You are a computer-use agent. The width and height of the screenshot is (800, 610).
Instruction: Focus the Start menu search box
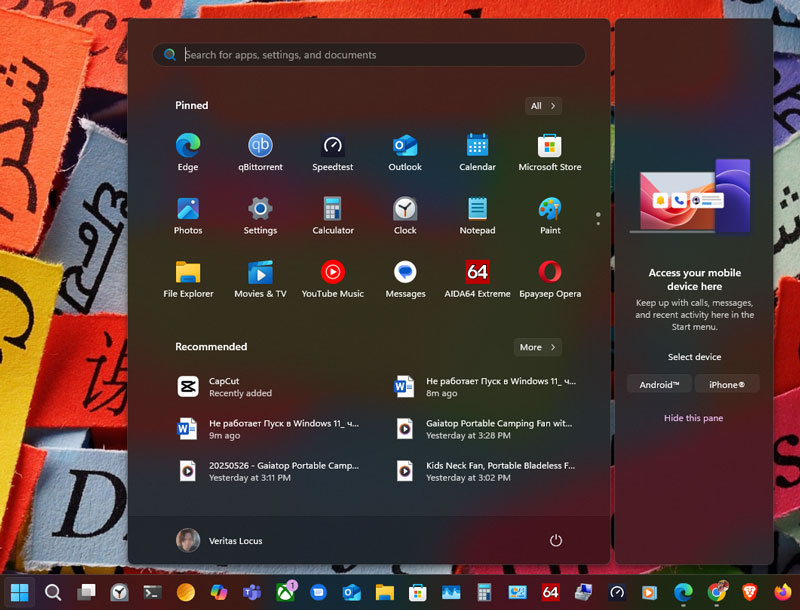click(x=369, y=55)
